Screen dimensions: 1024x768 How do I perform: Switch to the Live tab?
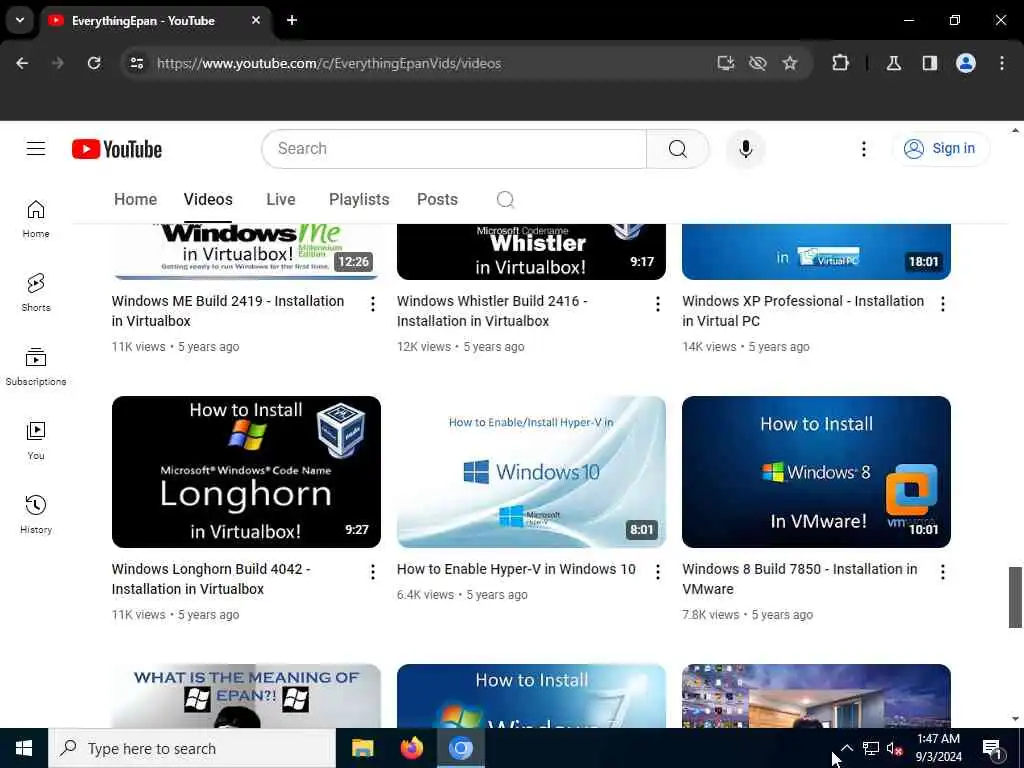coord(281,199)
